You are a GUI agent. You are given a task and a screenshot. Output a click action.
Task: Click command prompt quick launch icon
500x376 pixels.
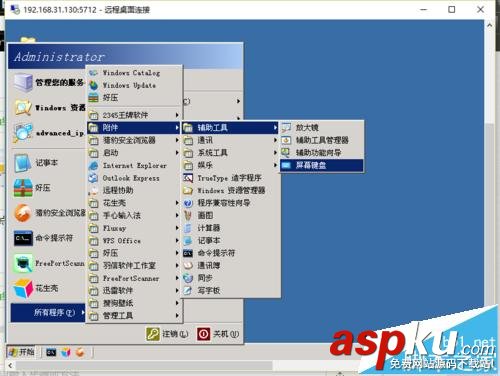(x=51, y=352)
